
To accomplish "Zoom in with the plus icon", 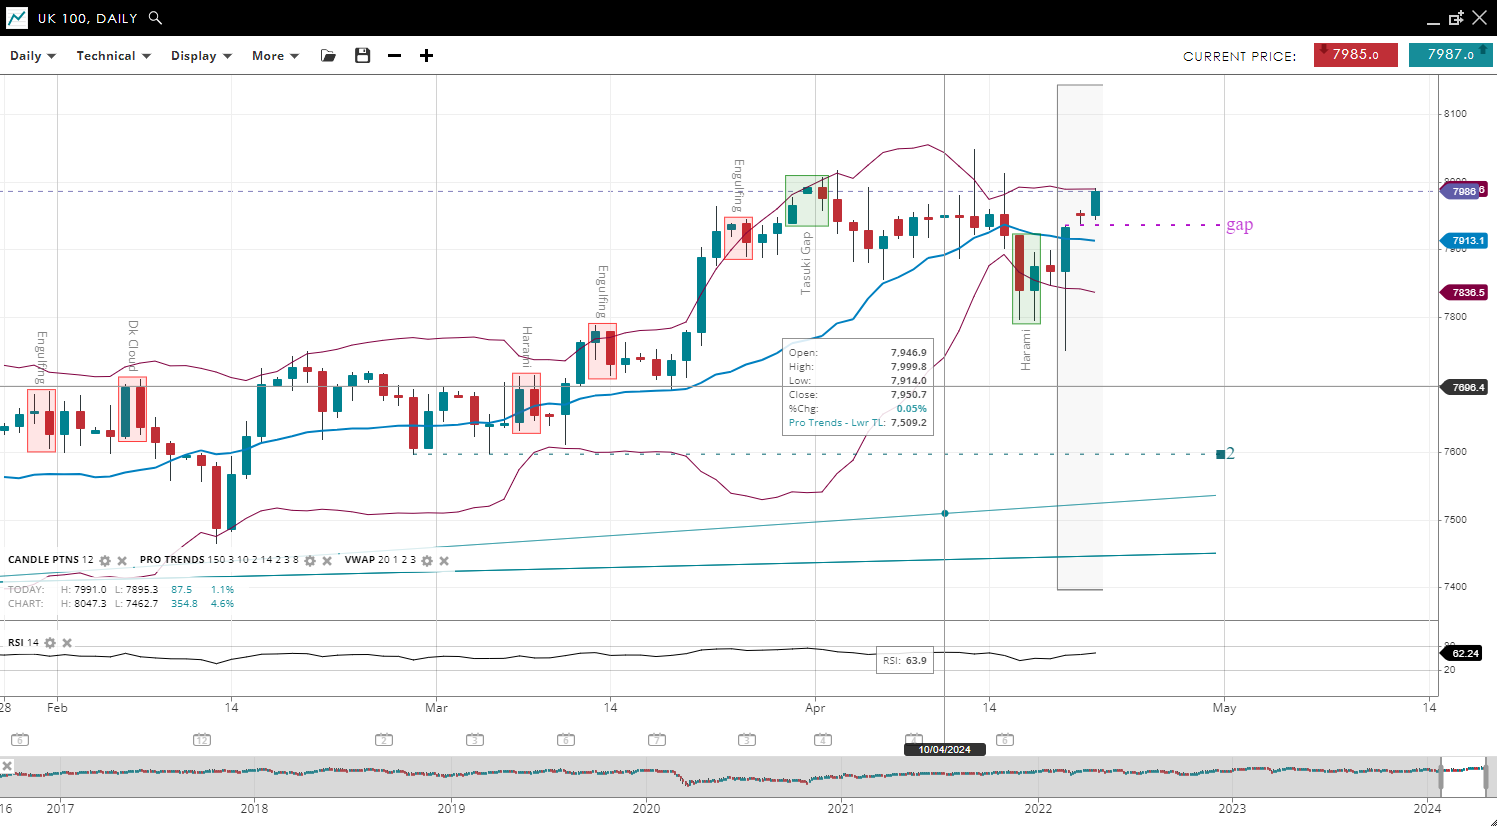I will pyautogui.click(x=426, y=56).
